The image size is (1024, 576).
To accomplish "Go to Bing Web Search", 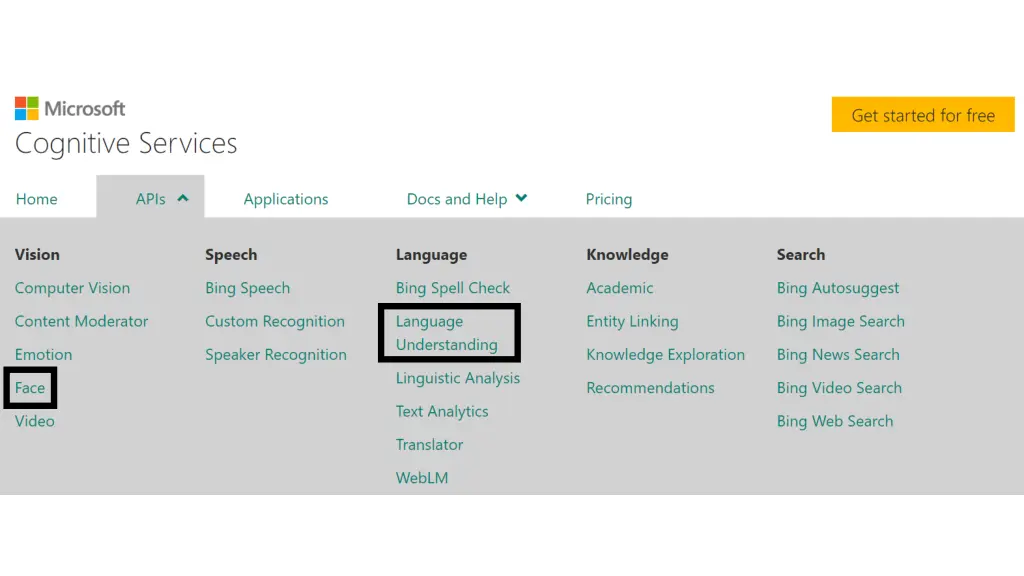I will click(835, 421).
